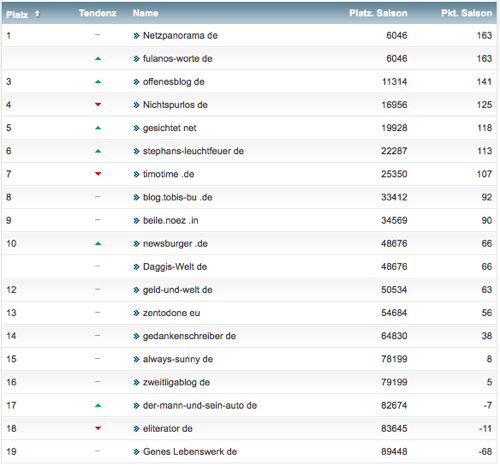
Task: Click red down arrow in timotime row
Action: tap(98, 174)
